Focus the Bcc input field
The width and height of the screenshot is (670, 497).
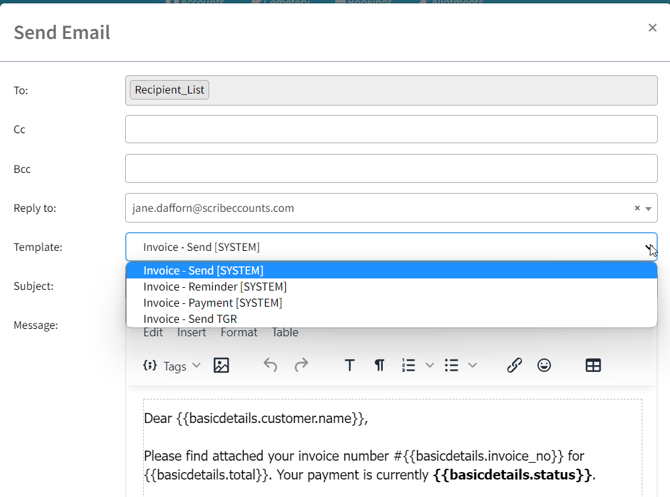click(391, 168)
